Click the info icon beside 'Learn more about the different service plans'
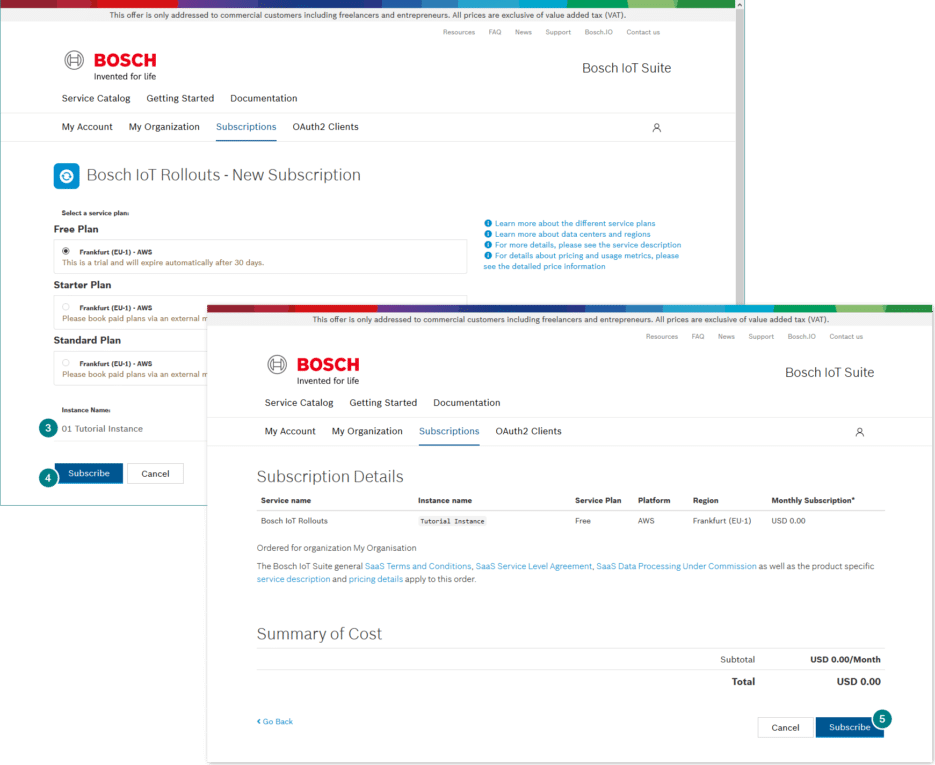 [x=487, y=224]
